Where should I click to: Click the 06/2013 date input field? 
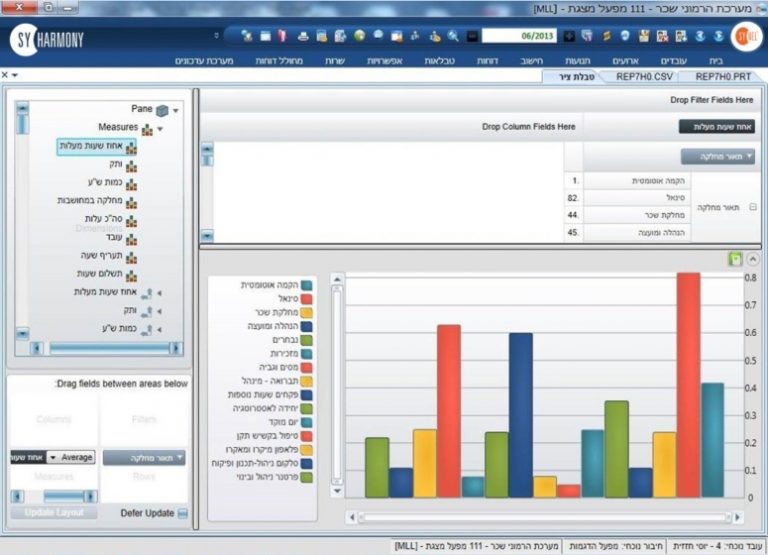point(519,36)
